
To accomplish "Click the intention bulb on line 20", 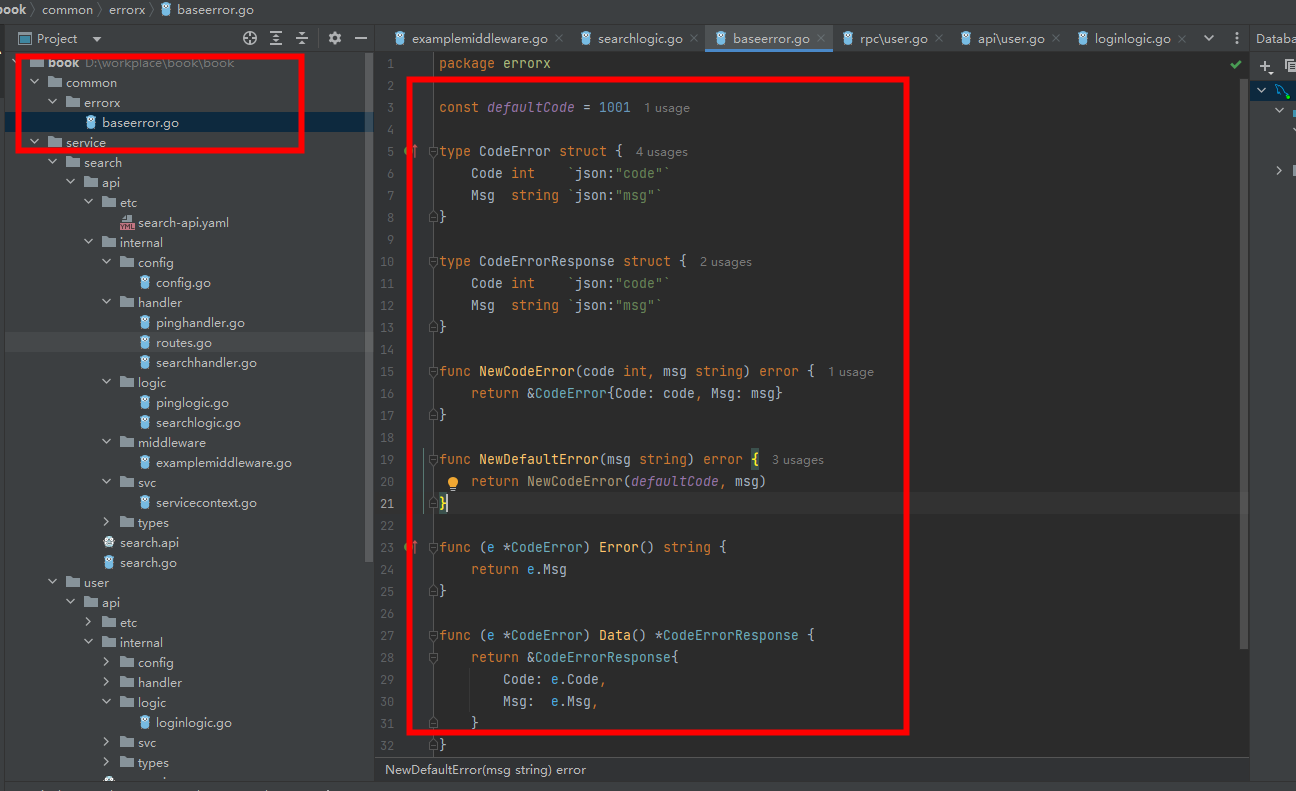I will point(453,482).
